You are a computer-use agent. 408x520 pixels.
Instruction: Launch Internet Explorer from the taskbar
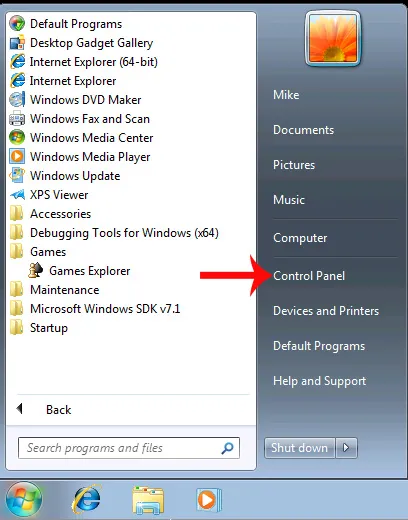(x=86, y=500)
